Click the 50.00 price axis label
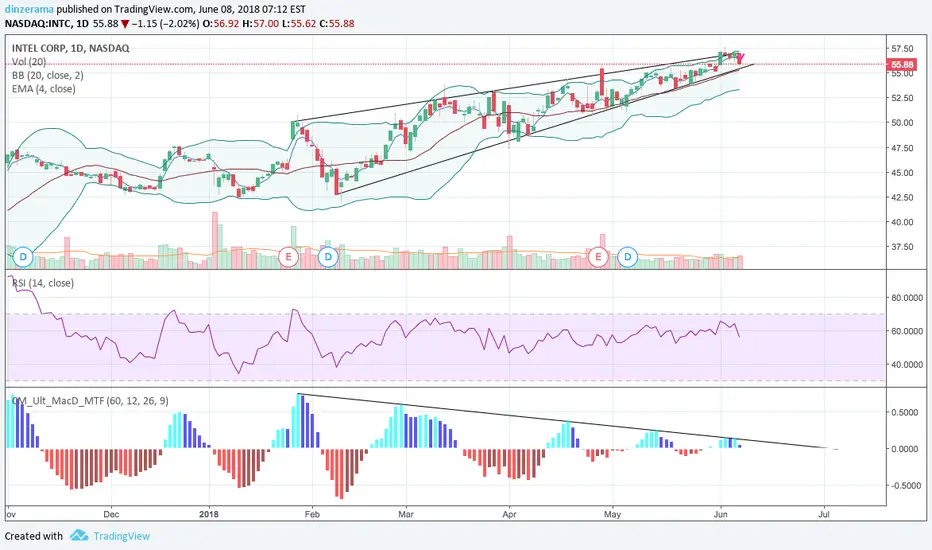The image size is (932, 550). pyautogui.click(x=902, y=123)
